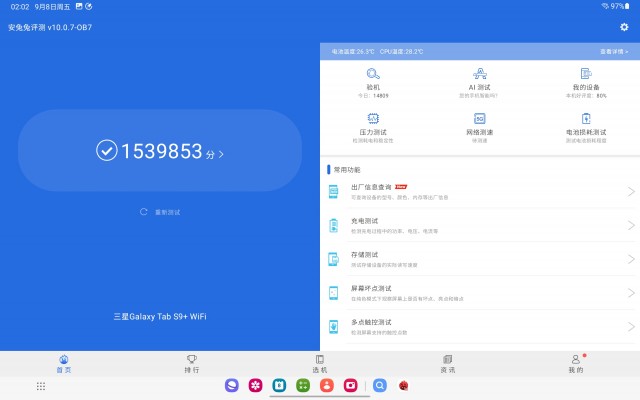Click the 多点触控测试 title text
The height and width of the screenshot is (400, 640).
(371, 322)
